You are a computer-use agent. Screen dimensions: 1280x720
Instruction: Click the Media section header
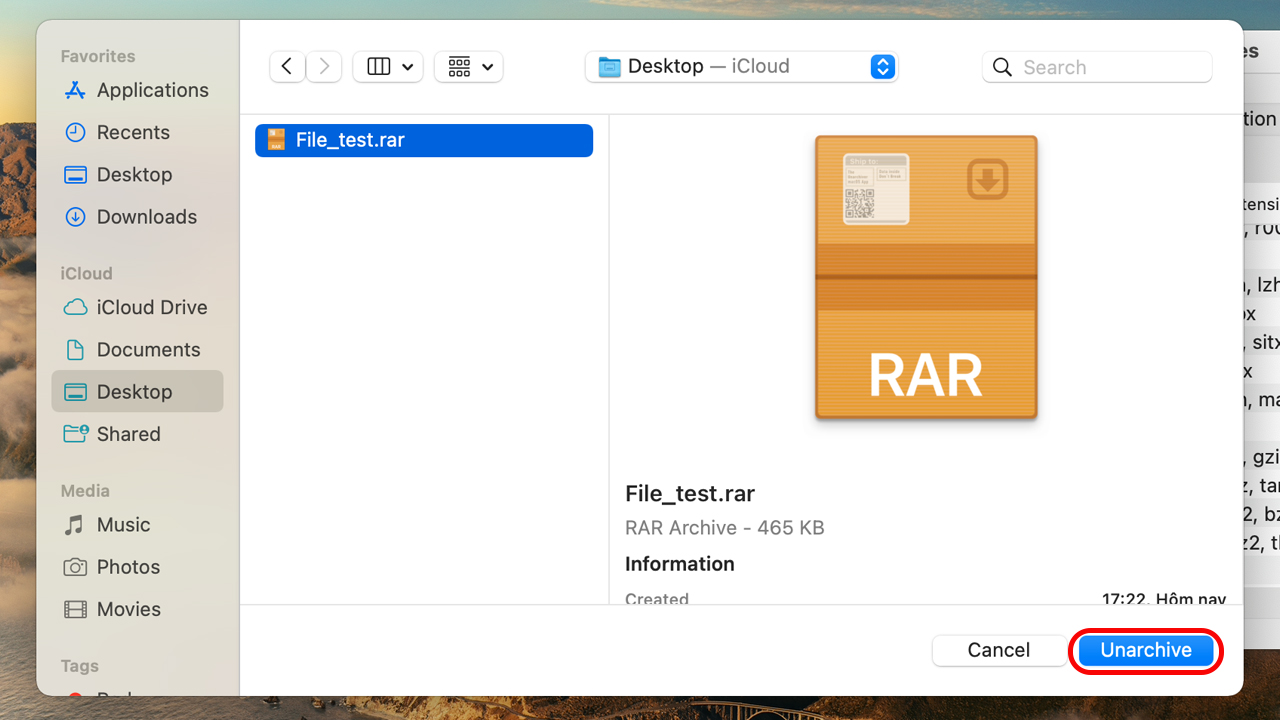click(85, 490)
